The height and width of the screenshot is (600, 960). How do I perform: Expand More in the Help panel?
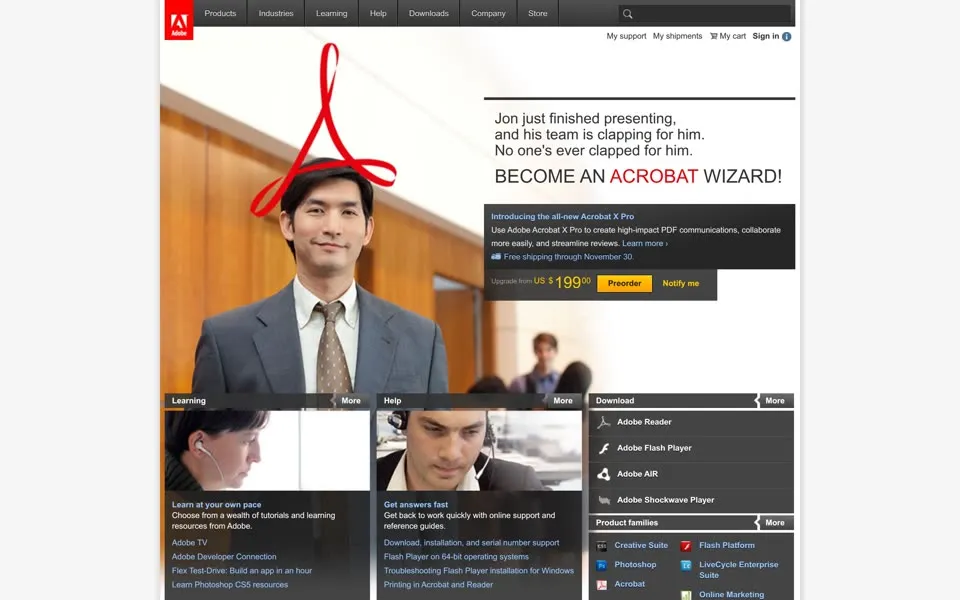click(563, 400)
